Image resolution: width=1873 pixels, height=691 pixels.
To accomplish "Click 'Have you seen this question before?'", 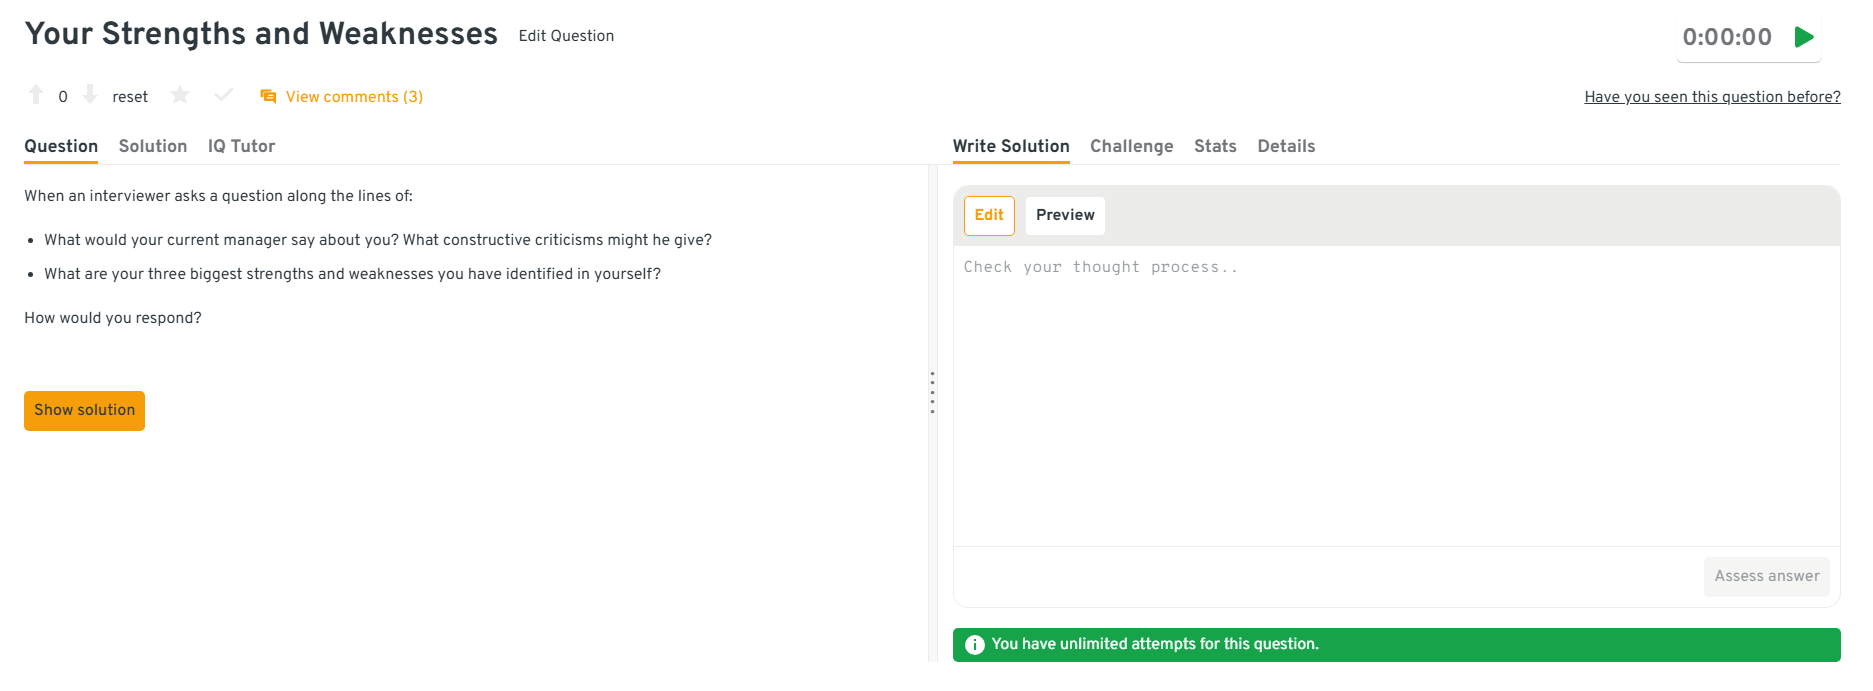I will [1712, 97].
